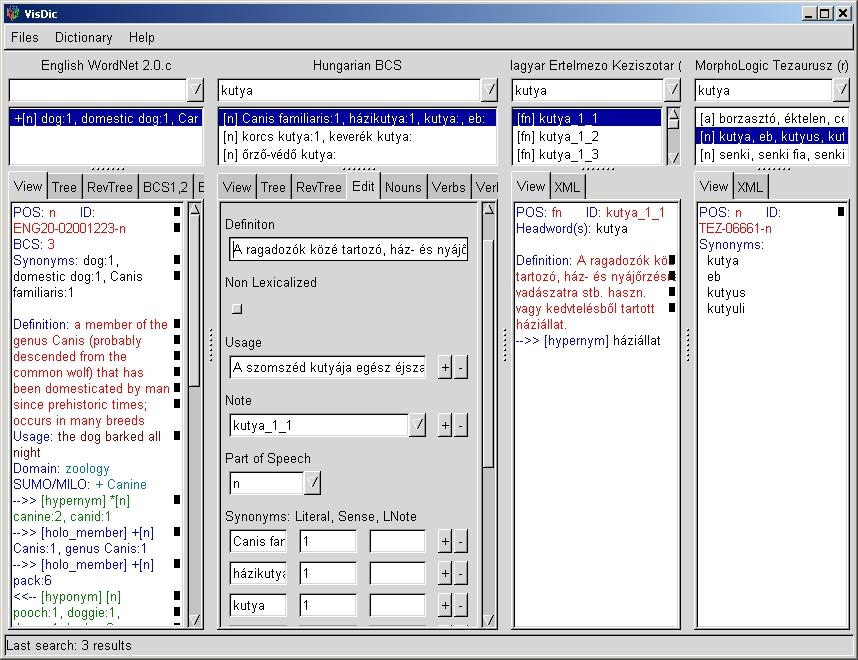Select the [fn] kutya_1_2 entry
The height and width of the screenshot is (660, 858).
pyautogui.click(x=587, y=136)
